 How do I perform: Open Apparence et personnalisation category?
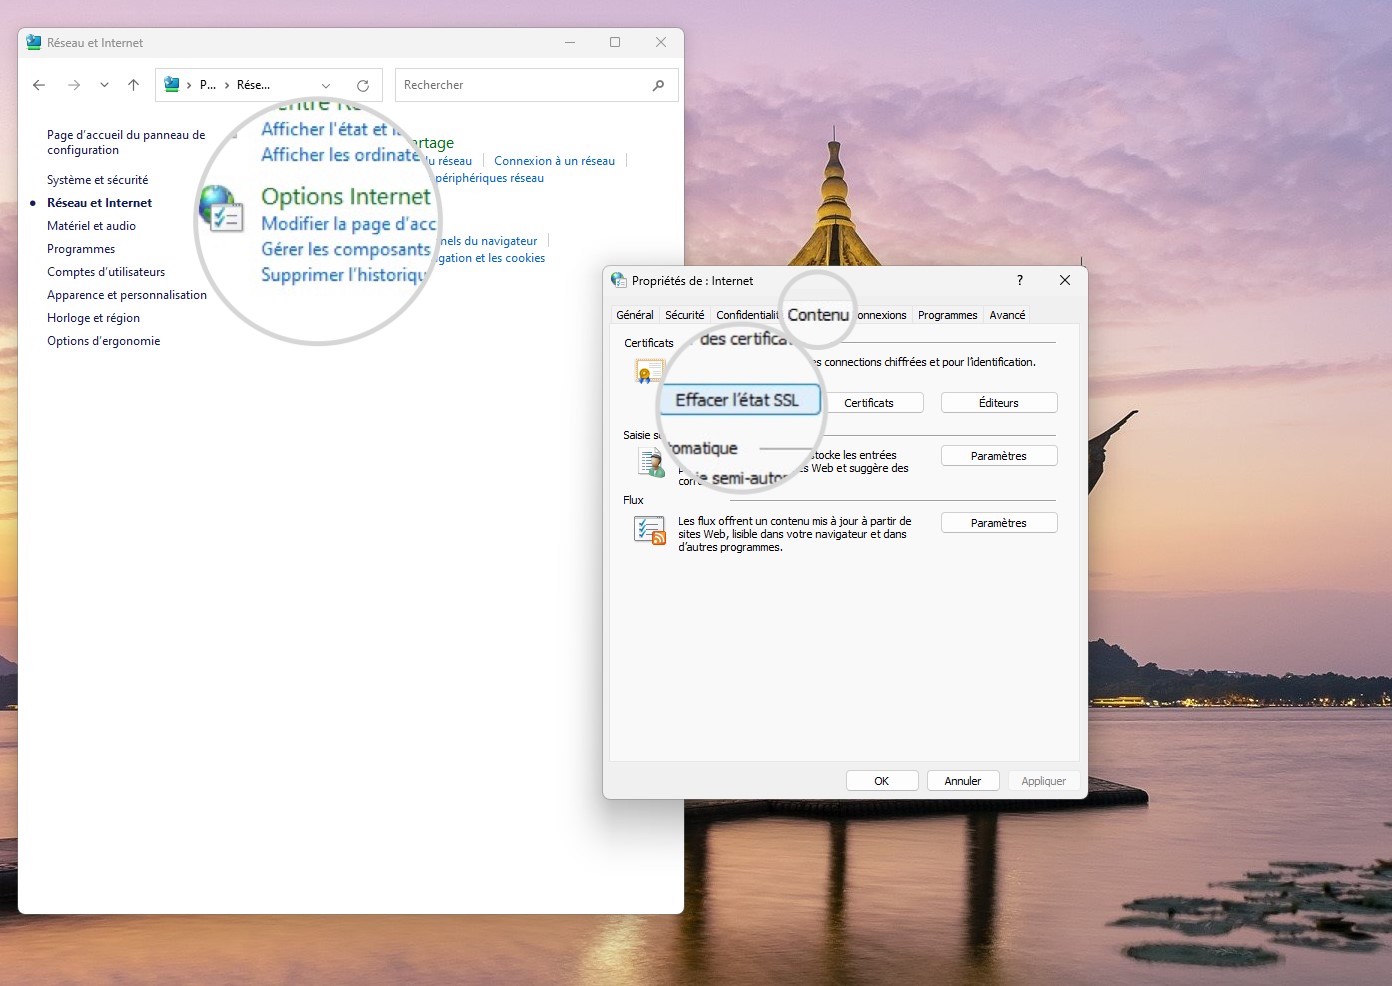coord(127,295)
